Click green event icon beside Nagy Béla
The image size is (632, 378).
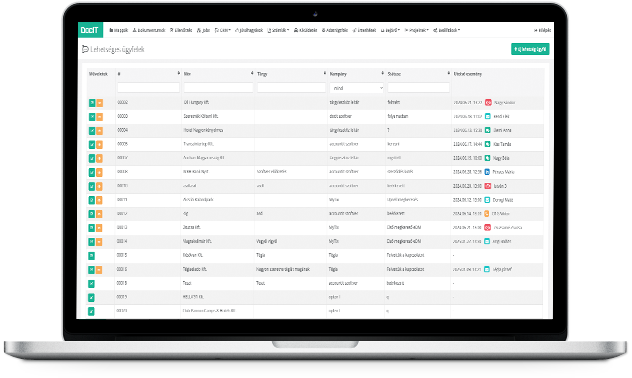point(487,158)
